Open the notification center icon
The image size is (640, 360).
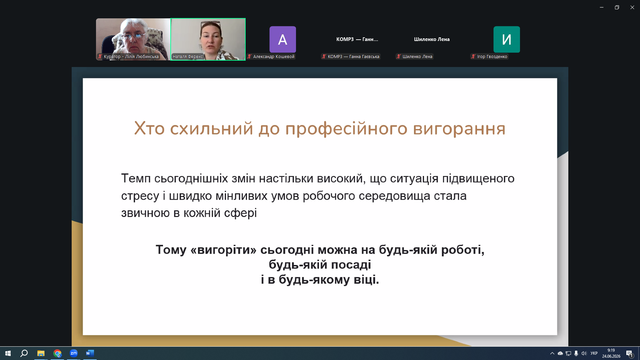[629, 353]
